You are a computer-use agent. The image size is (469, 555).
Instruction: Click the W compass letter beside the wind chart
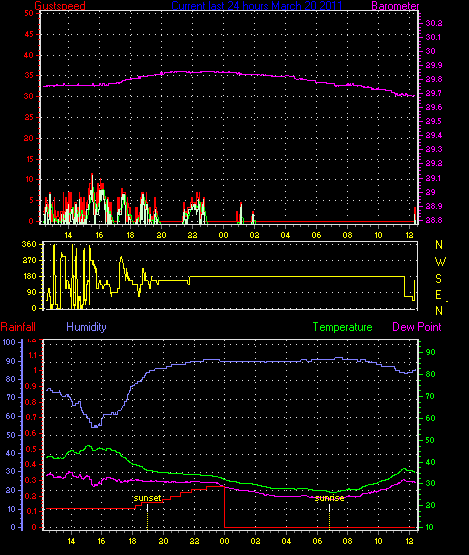(x=440, y=262)
